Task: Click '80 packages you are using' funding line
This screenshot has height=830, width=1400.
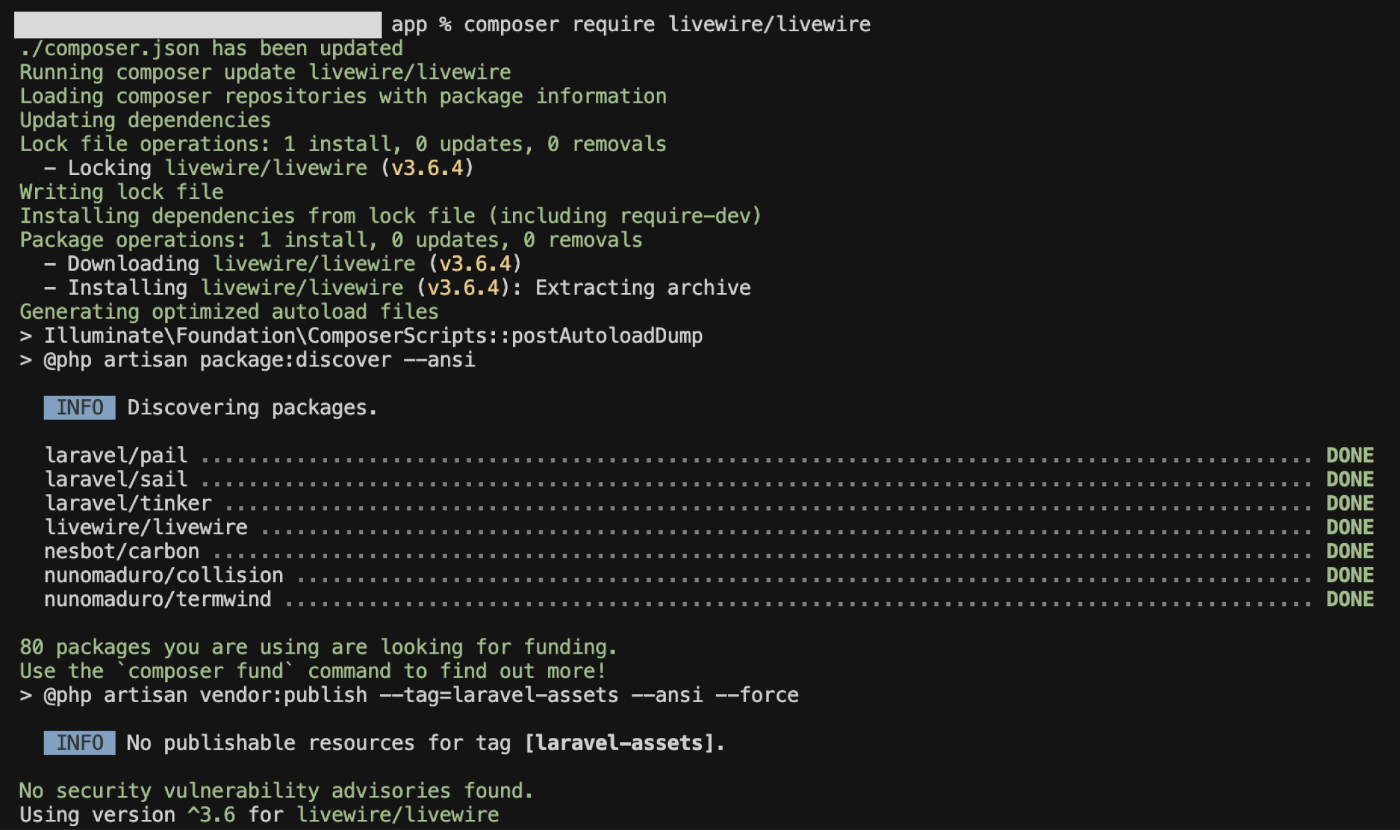Action: pyautogui.click(x=319, y=648)
